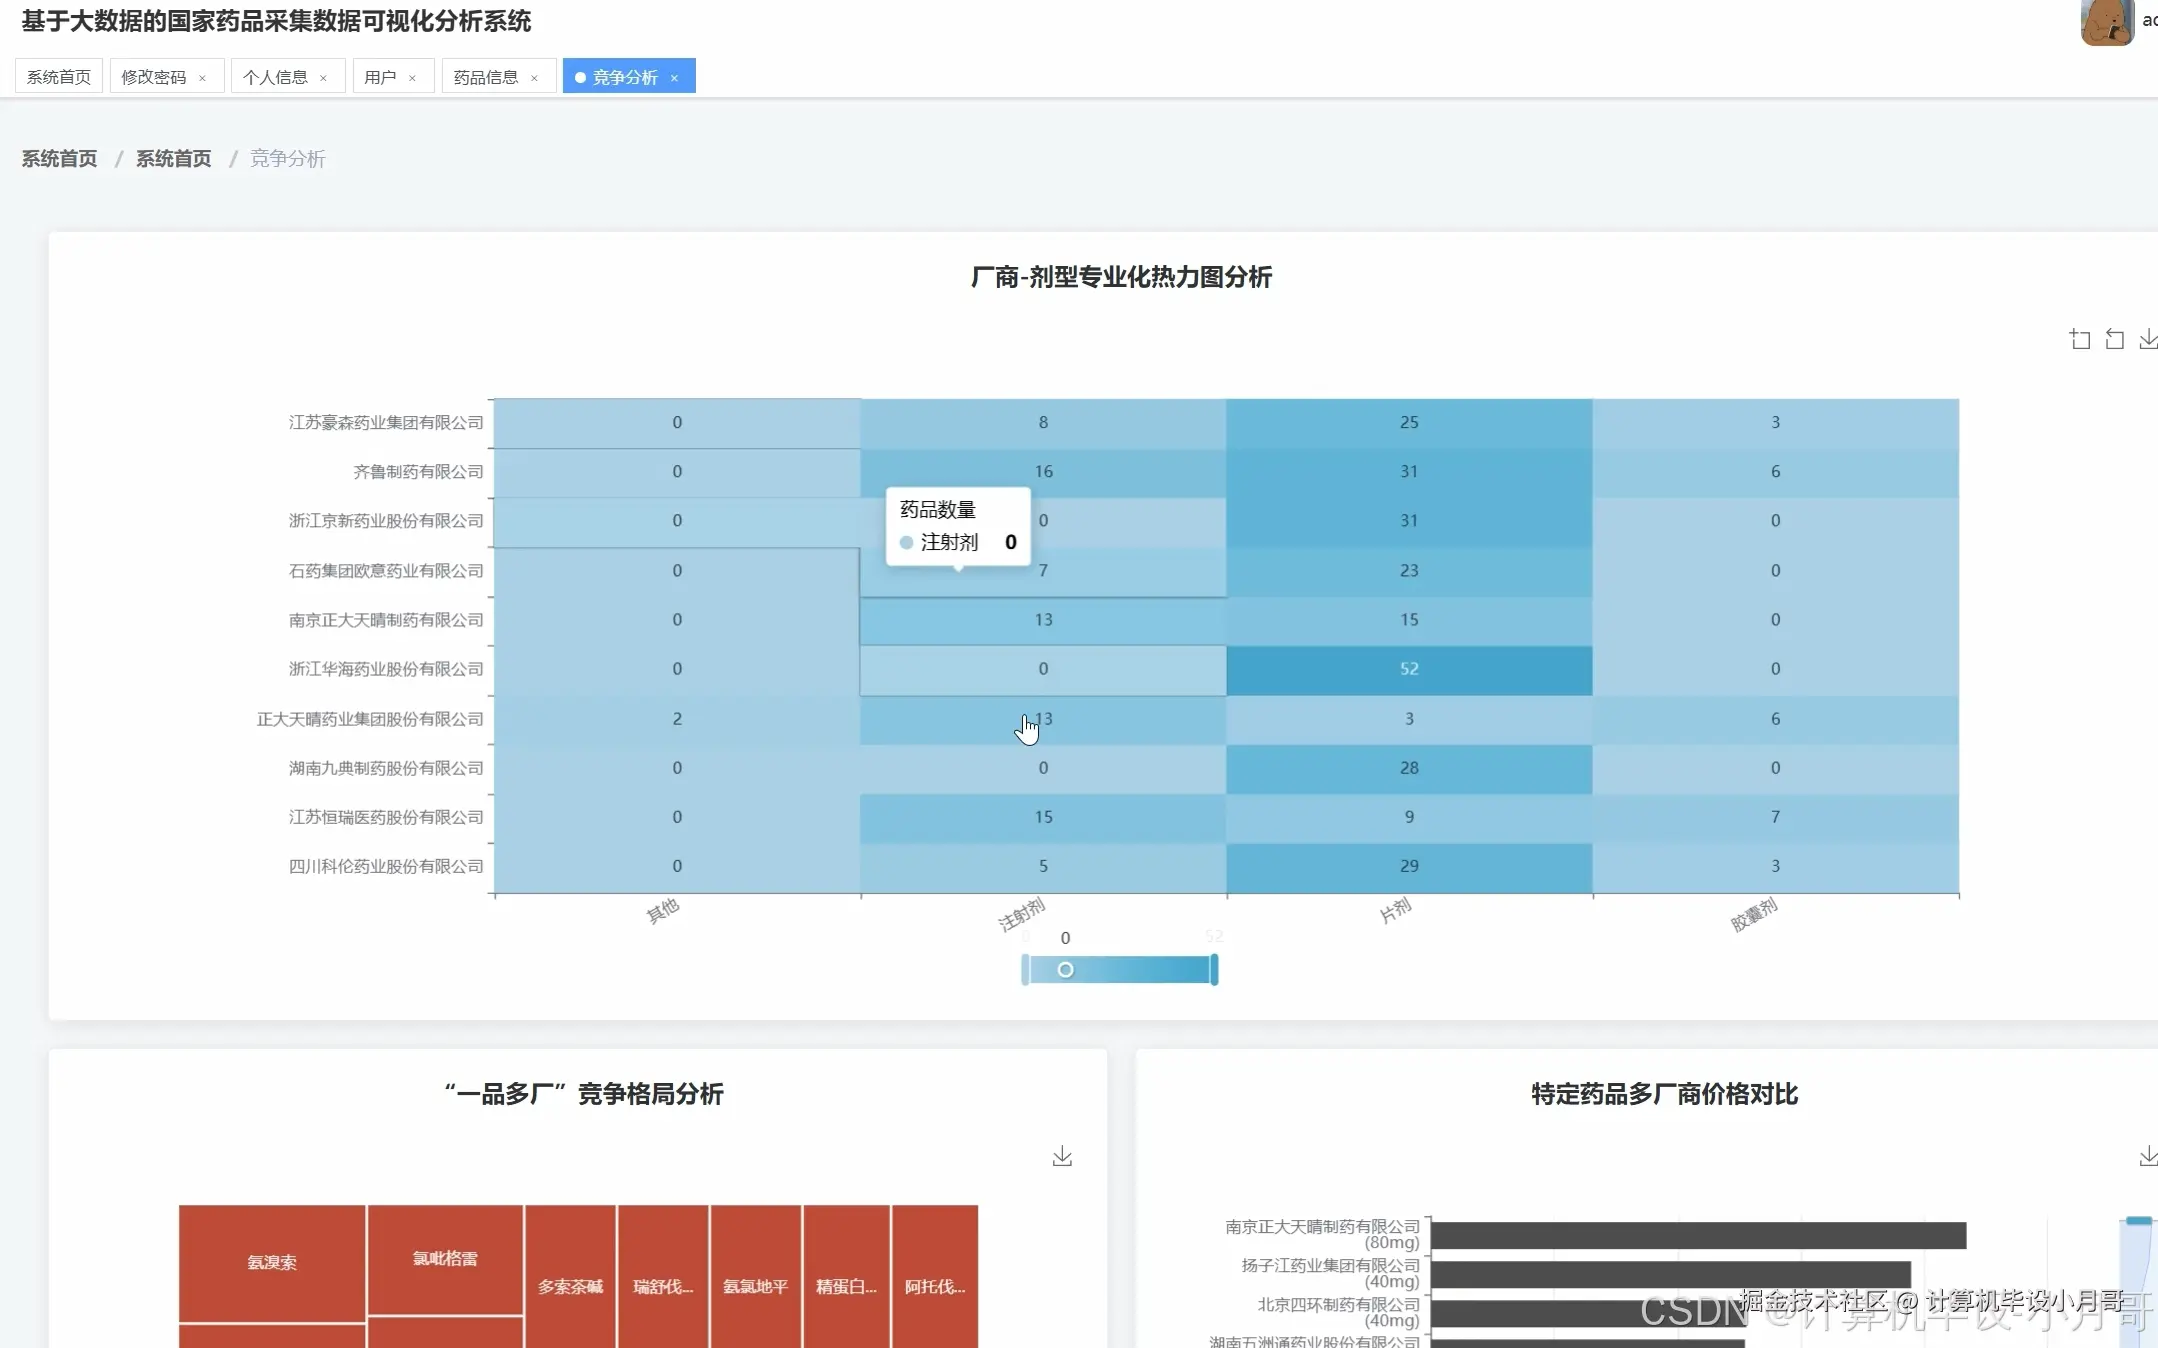Click the "竞争分析" breadcrumb entry

(288, 158)
